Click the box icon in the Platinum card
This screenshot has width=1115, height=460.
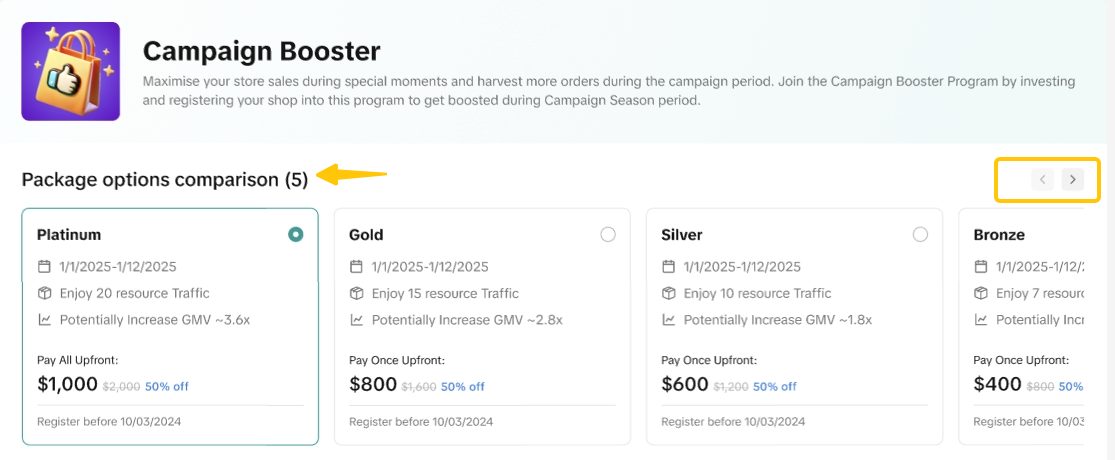pyautogui.click(x=44, y=294)
